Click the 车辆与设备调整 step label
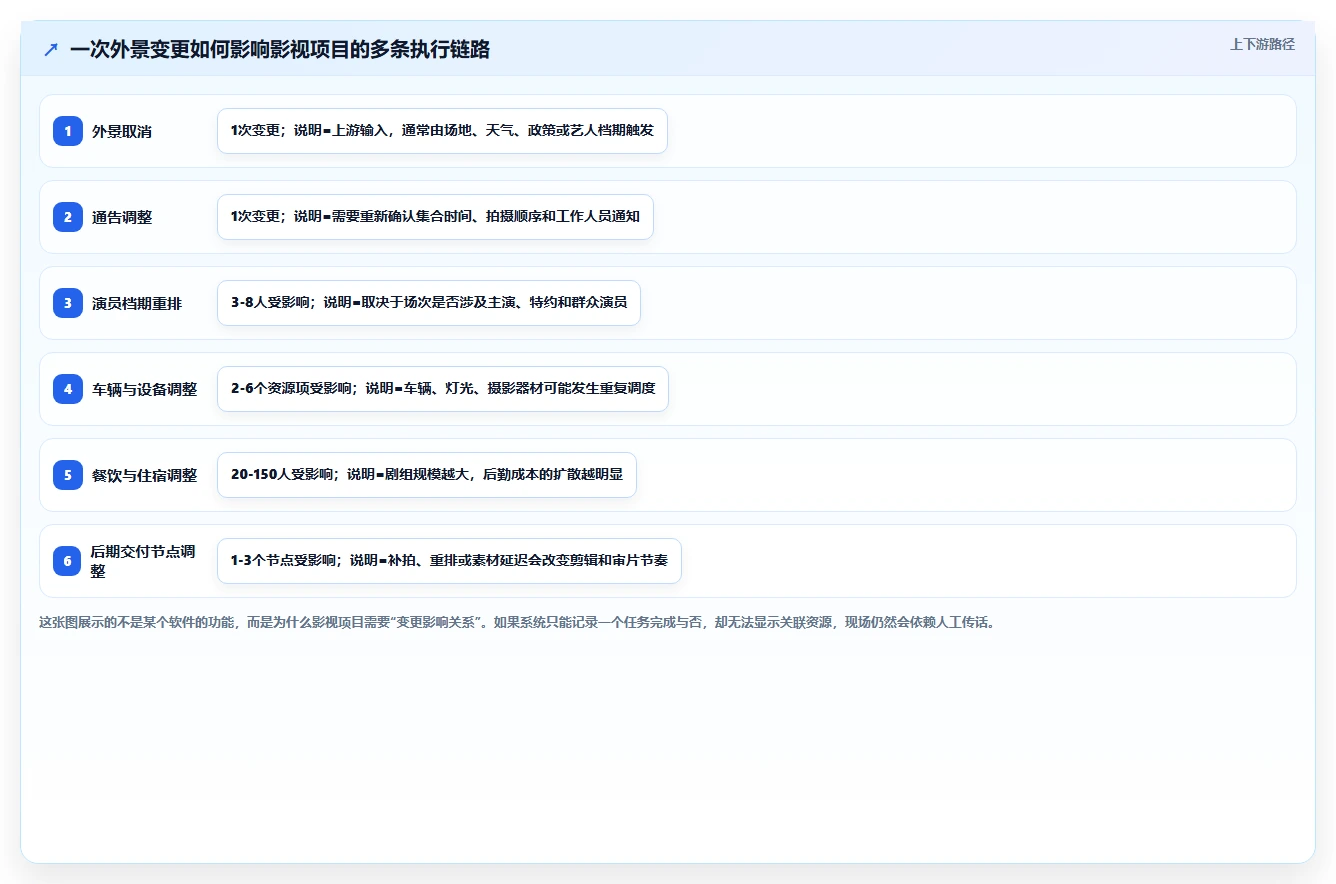 pos(145,389)
